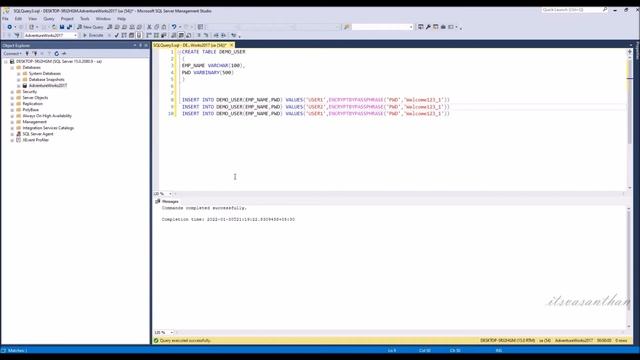
Task: Click the Increase Indent icon
Action: point(223,36)
